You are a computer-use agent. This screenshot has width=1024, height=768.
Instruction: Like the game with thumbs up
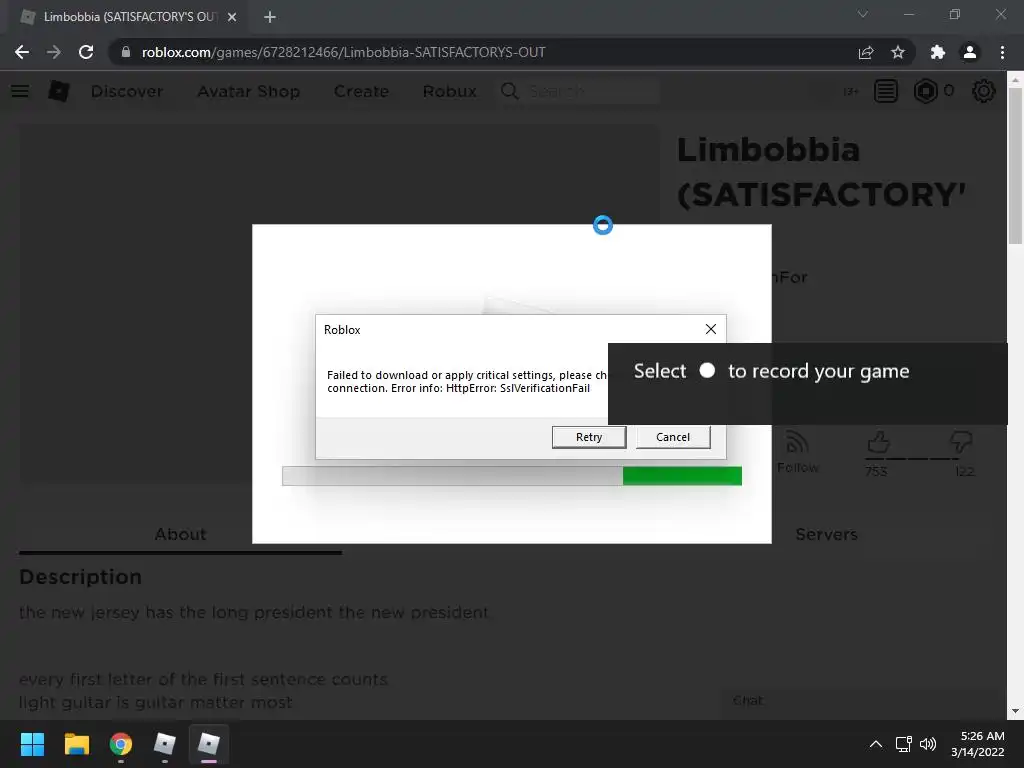[878, 443]
